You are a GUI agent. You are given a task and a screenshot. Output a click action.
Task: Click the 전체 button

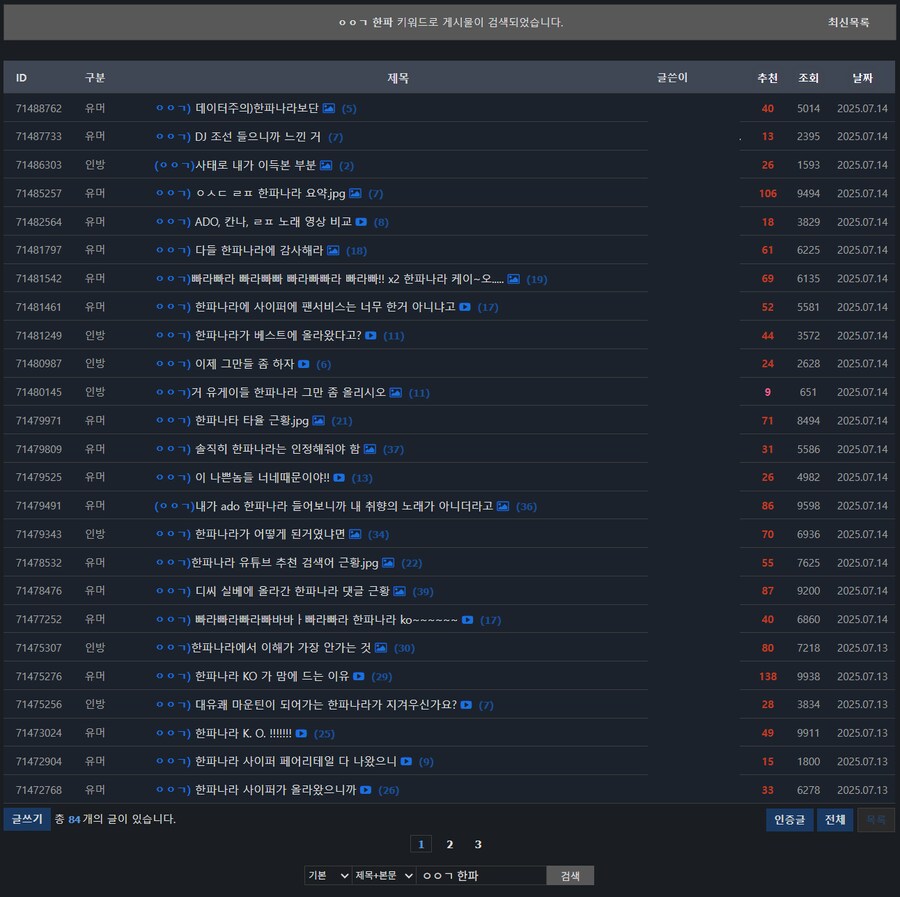coord(835,820)
